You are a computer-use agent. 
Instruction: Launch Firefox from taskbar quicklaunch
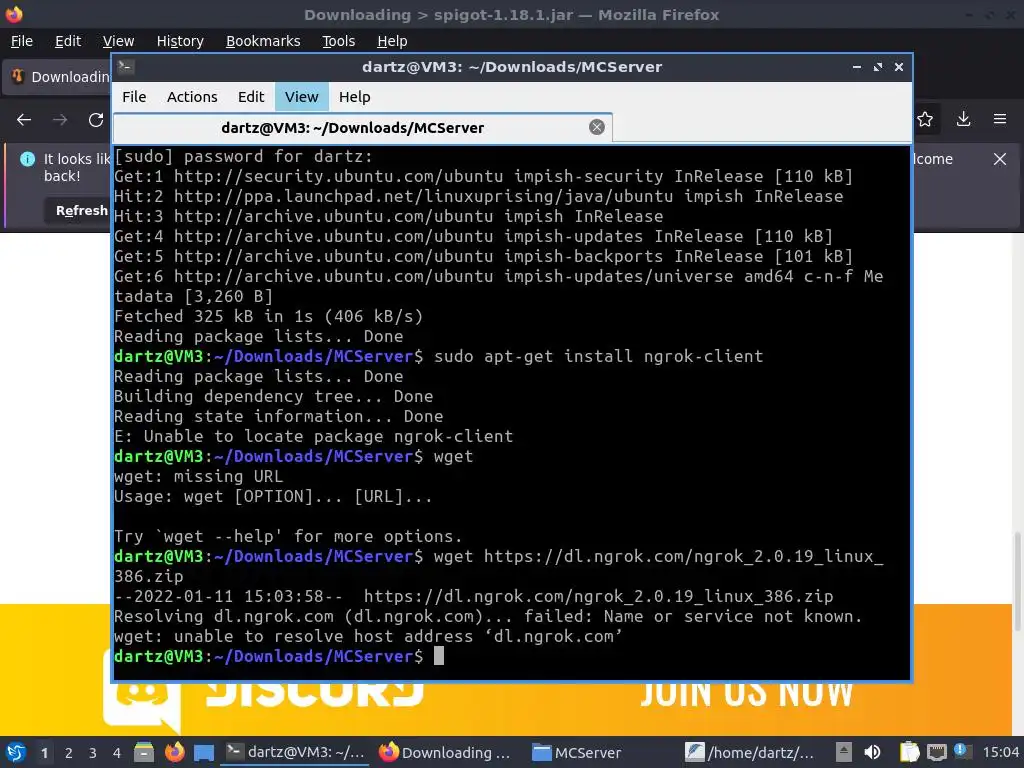coord(174,752)
